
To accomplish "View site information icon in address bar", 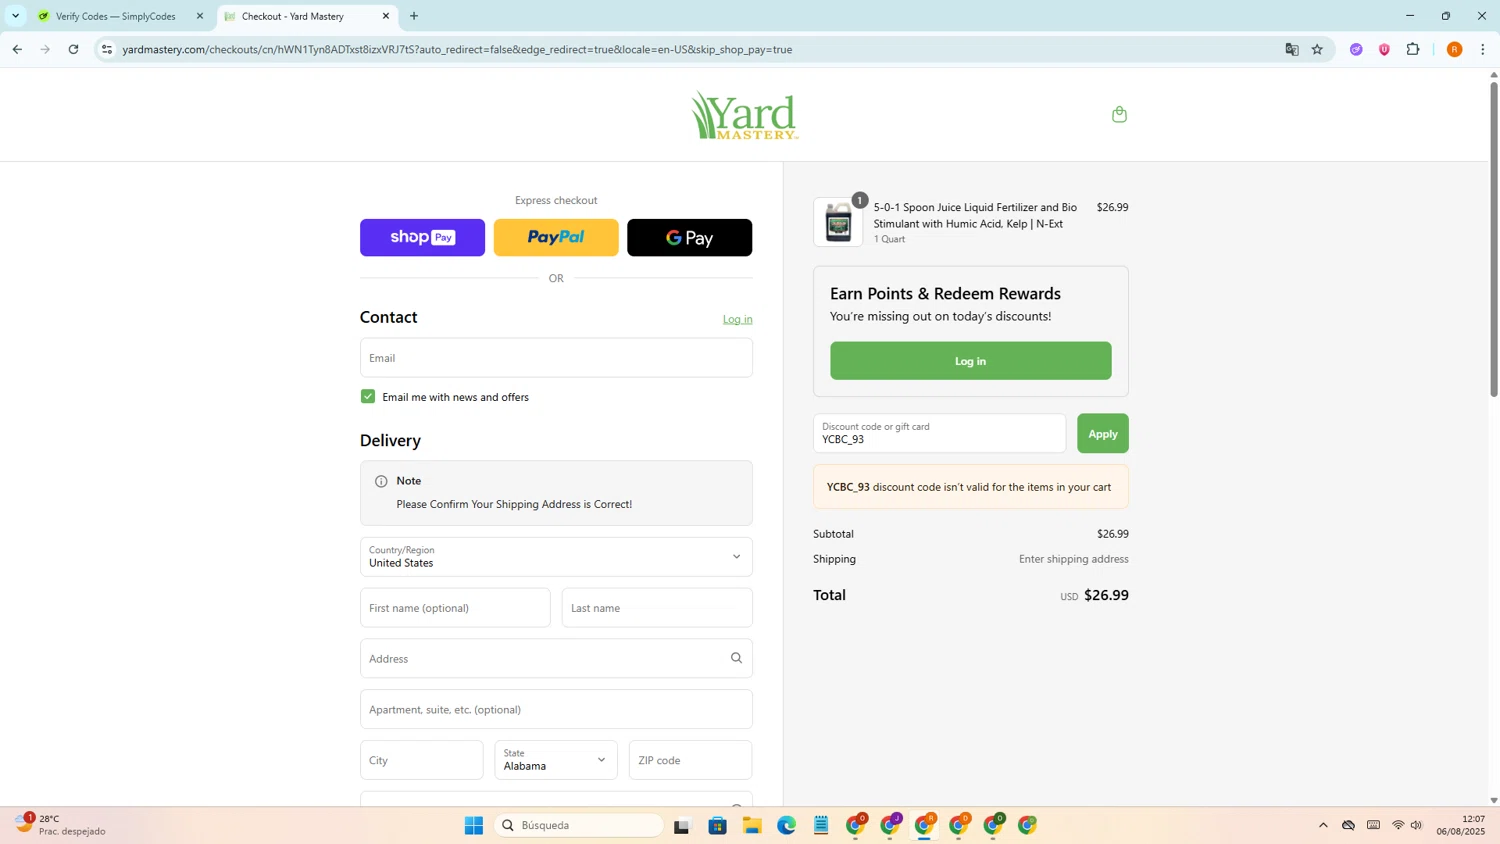I will (x=107, y=49).
